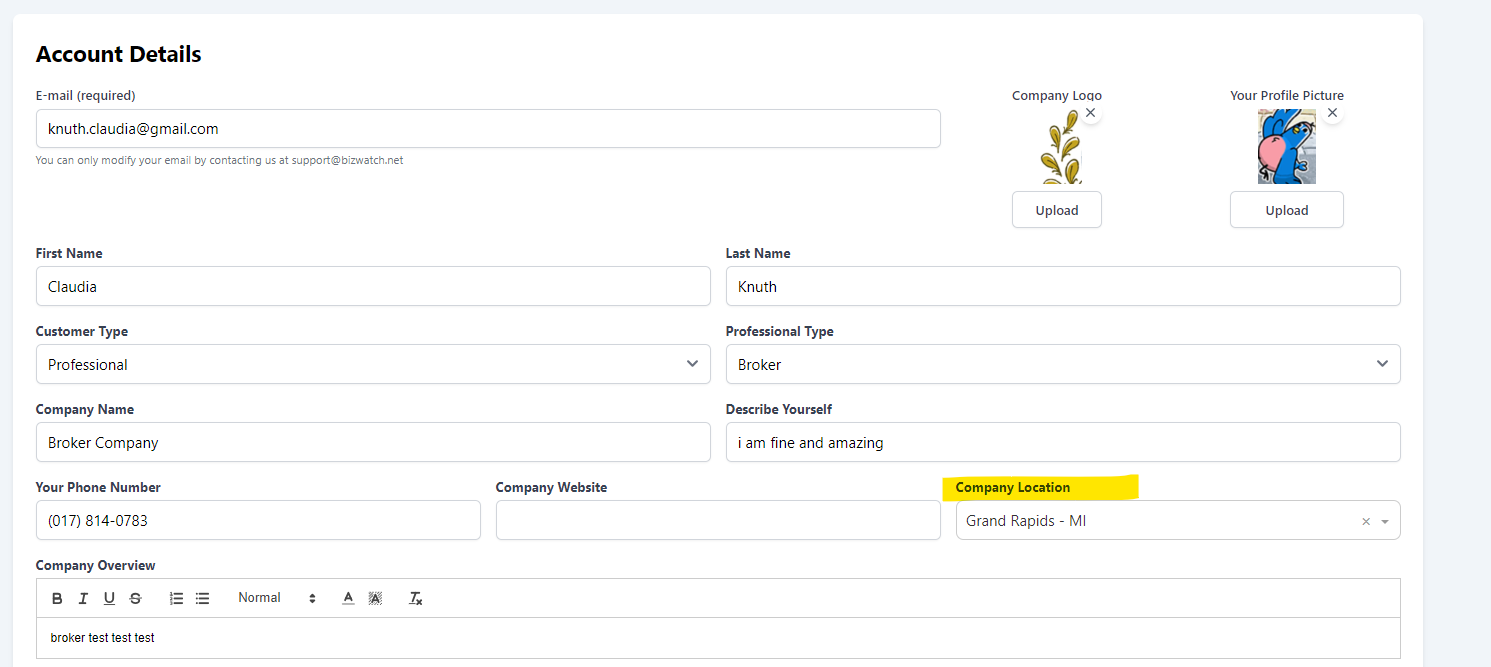Screen dimensions: 1491x667
Task: Apply strikethrough formatting in editor toolbar
Action: [x=135, y=598]
